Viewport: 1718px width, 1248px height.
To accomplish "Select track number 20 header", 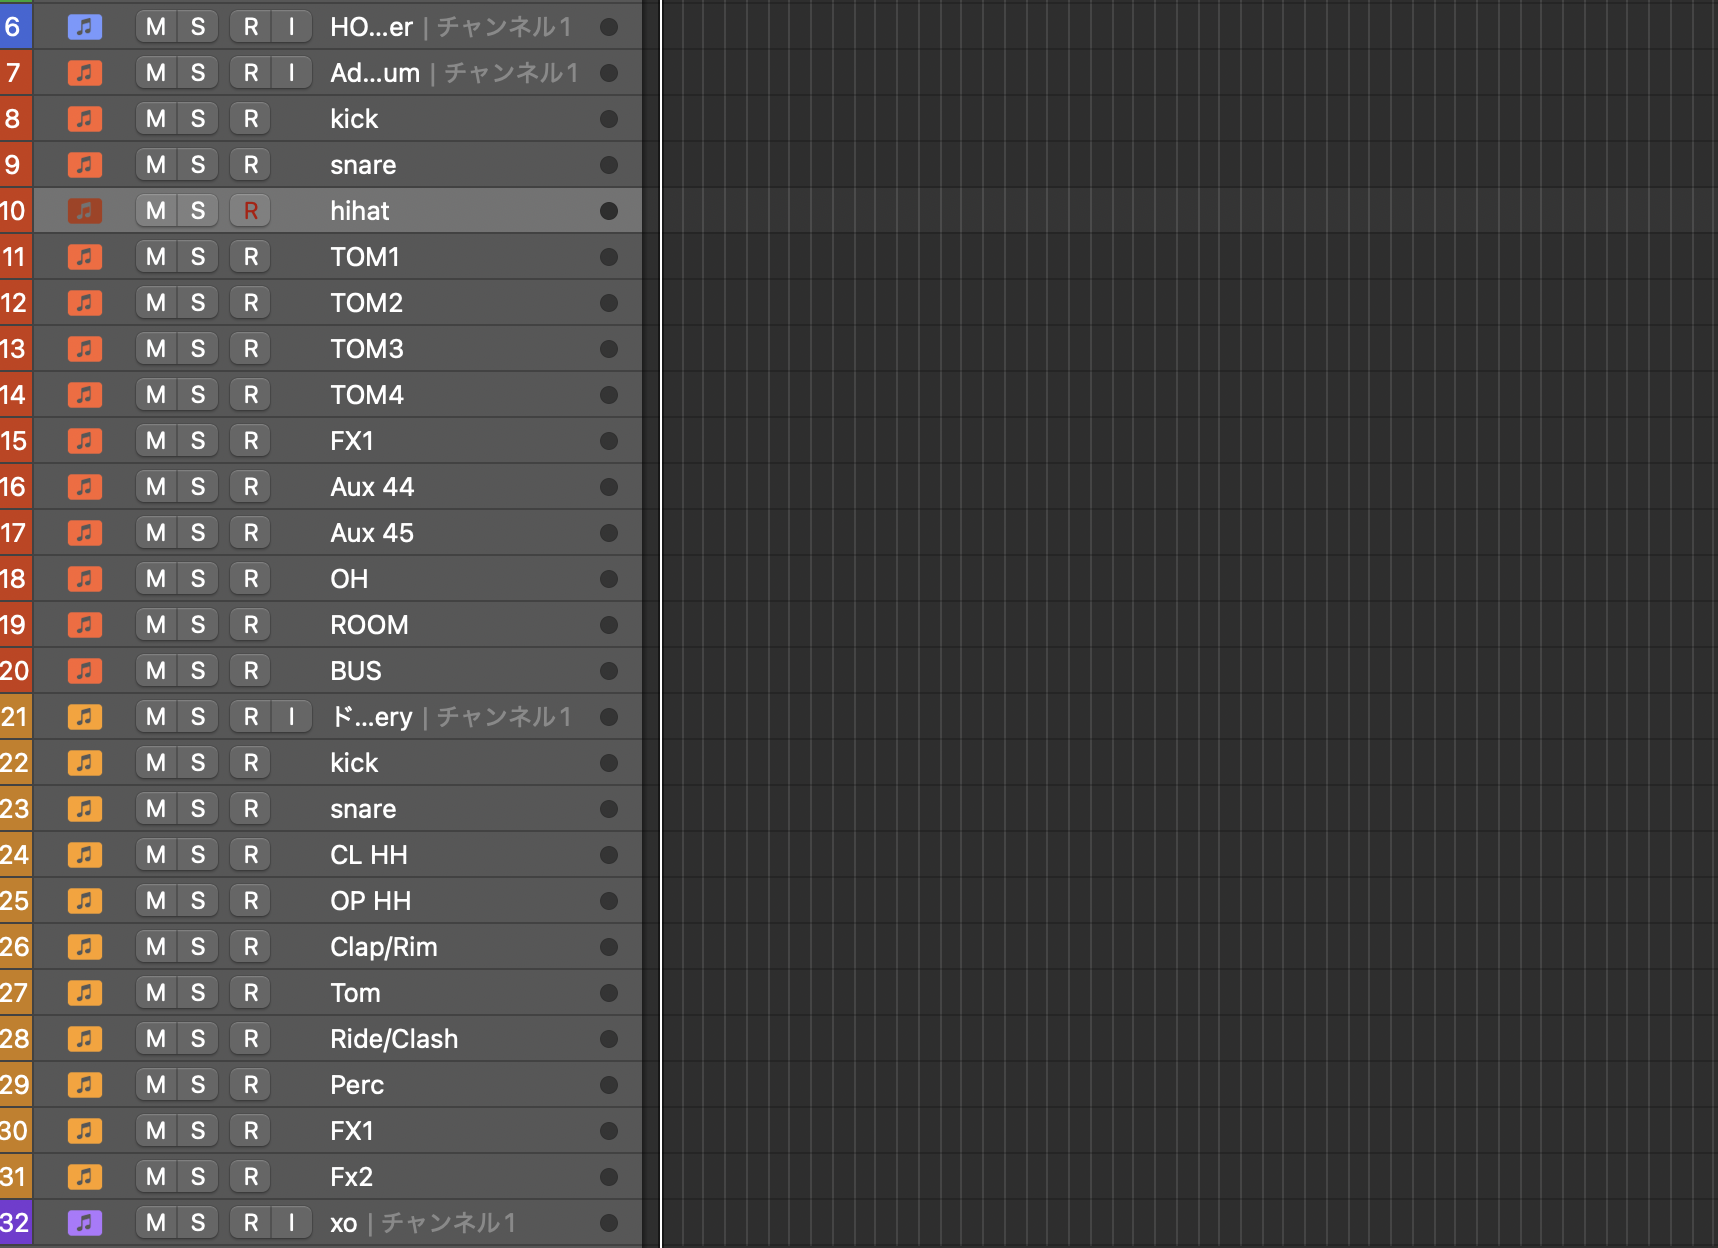I will coord(15,671).
